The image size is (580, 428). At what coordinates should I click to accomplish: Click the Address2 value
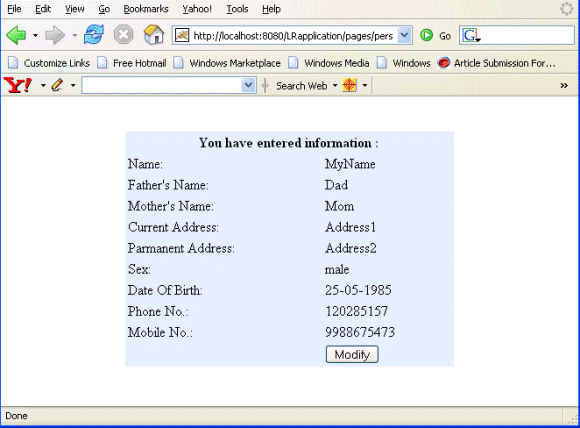click(351, 248)
